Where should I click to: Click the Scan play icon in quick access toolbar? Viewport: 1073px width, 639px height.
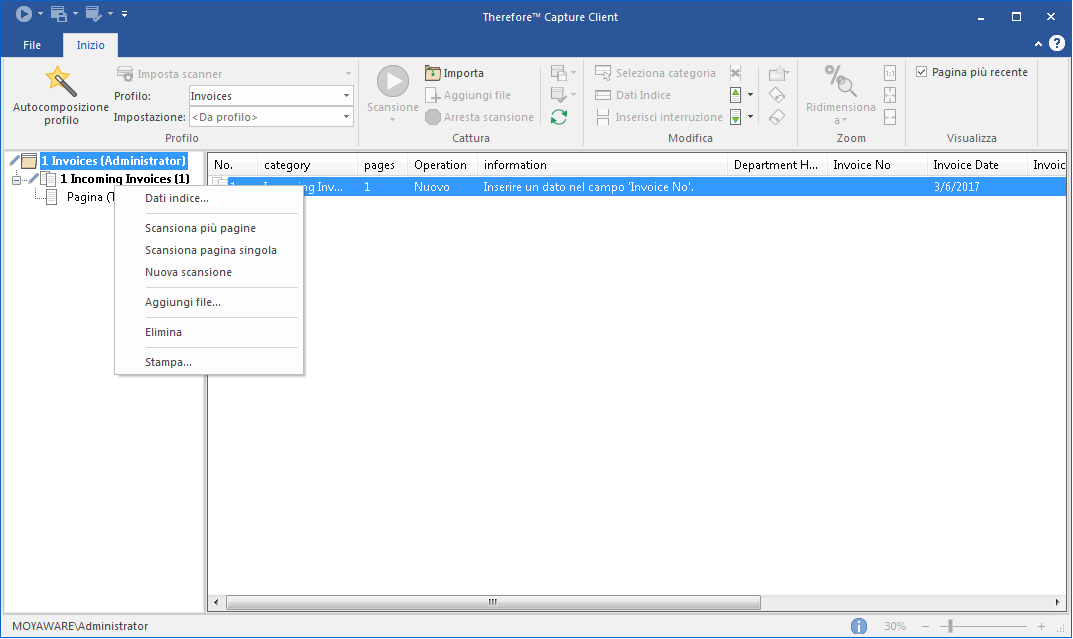22,14
